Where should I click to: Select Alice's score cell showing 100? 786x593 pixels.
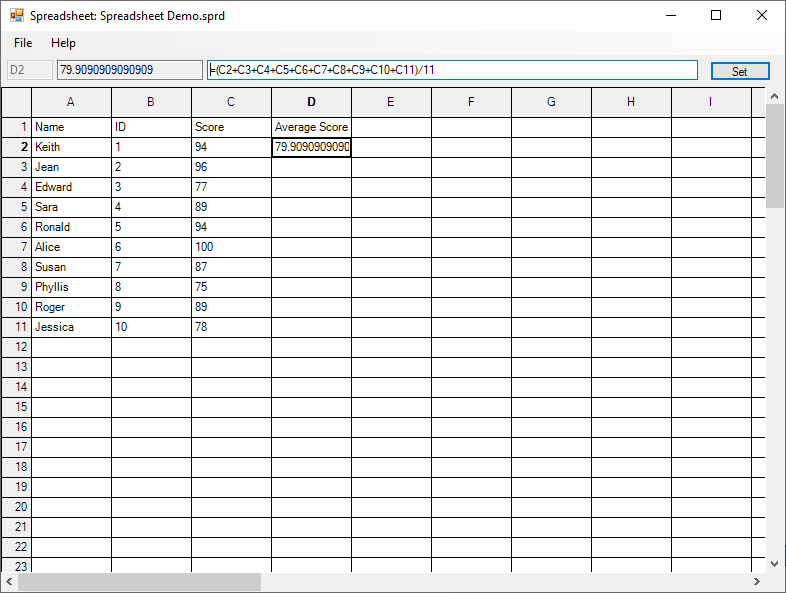click(x=231, y=248)
